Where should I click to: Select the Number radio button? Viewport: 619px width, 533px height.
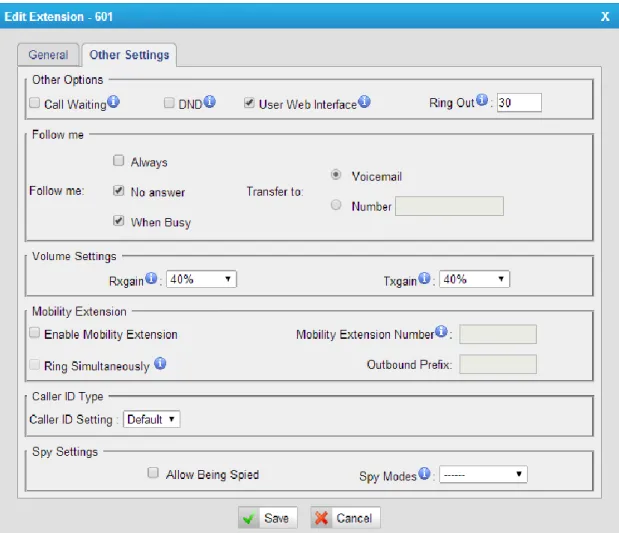[x=336, y=205]
